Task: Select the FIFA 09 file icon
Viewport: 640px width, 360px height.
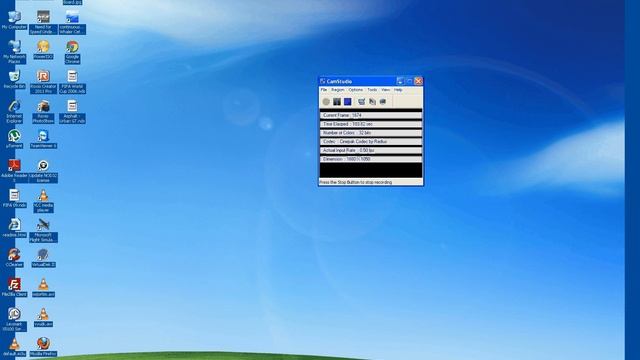Action: click(x=14, y=198)
